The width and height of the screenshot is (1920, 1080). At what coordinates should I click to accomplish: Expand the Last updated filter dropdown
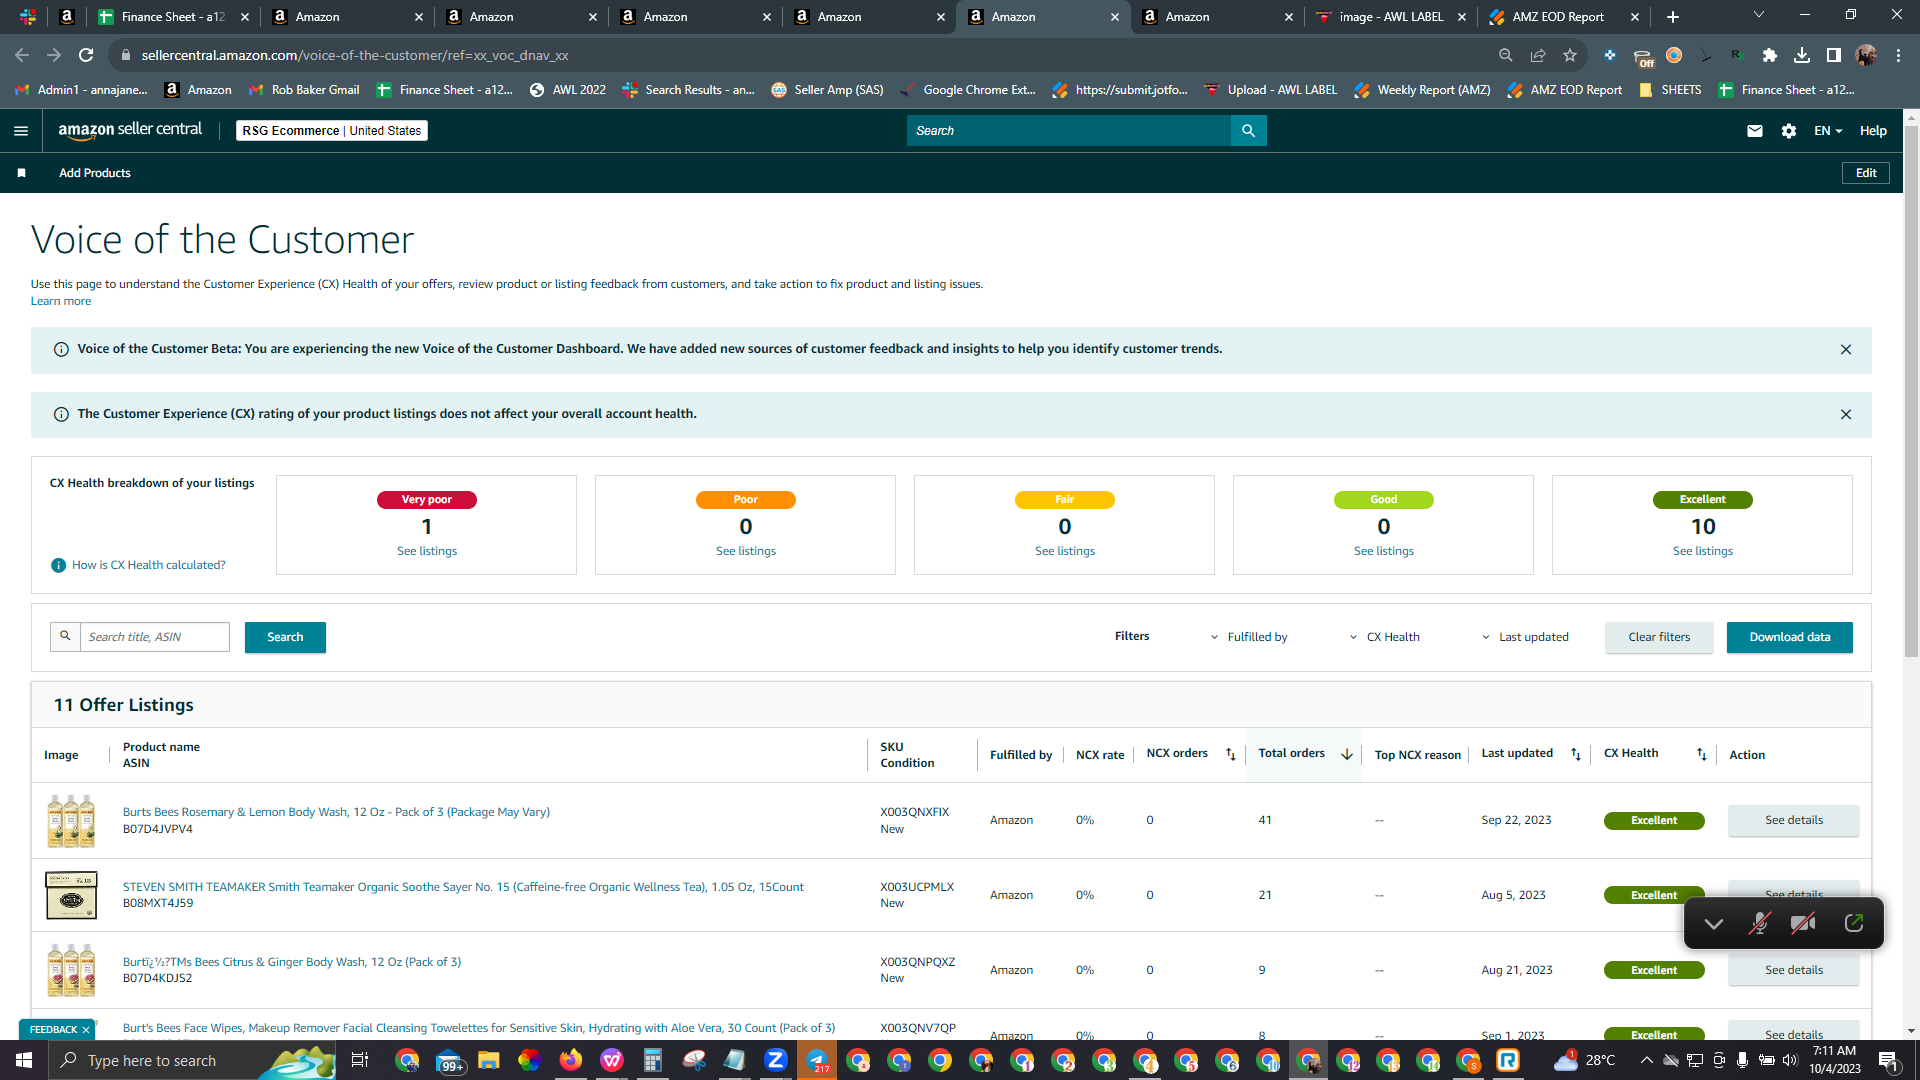(1525, 637)
